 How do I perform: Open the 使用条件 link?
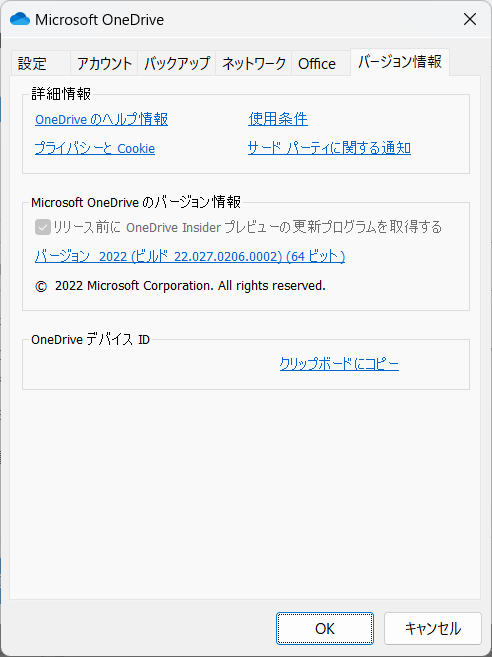[278, 119]
